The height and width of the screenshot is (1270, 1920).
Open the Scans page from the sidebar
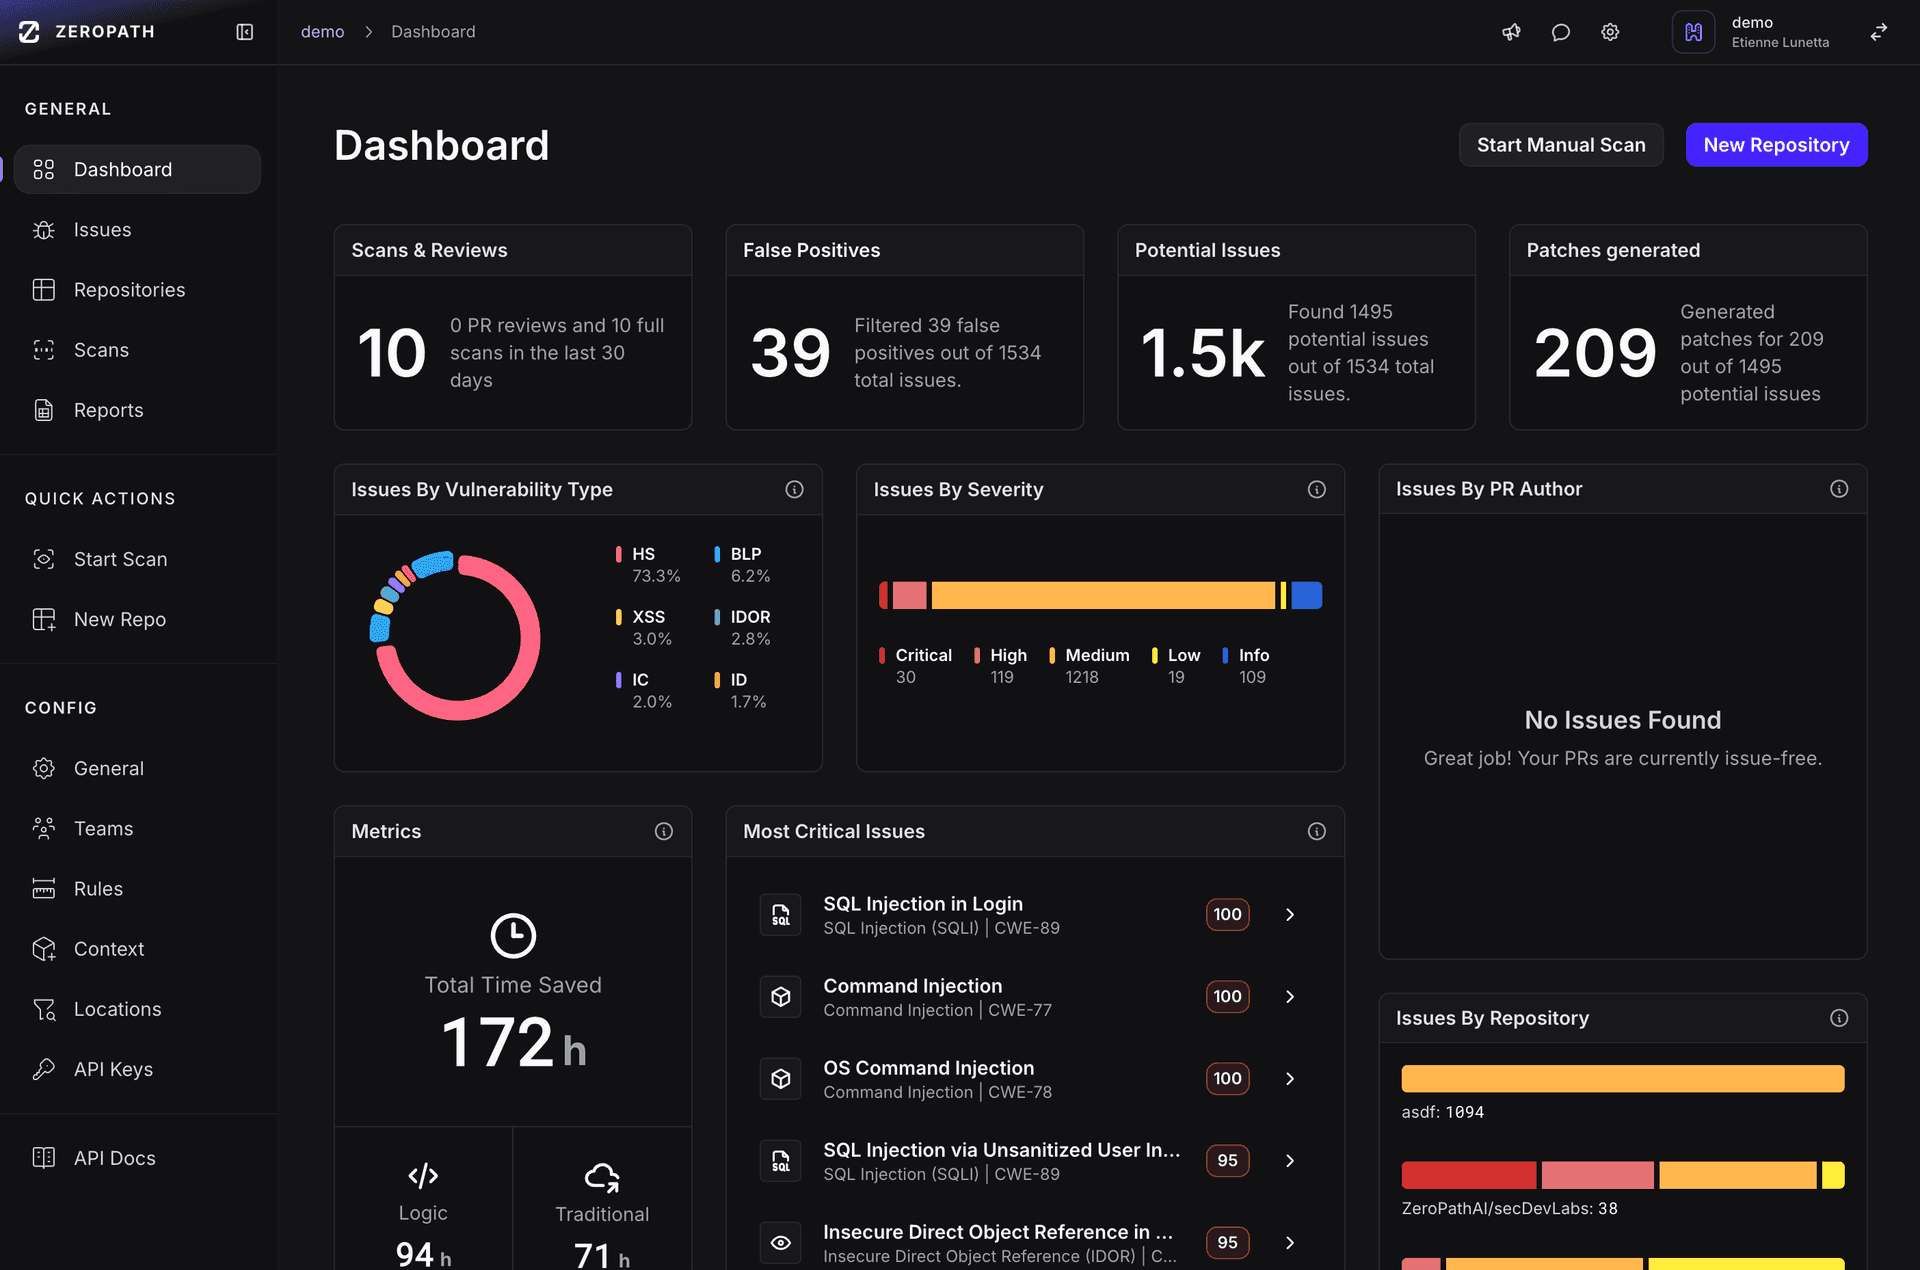click(100, 349)
